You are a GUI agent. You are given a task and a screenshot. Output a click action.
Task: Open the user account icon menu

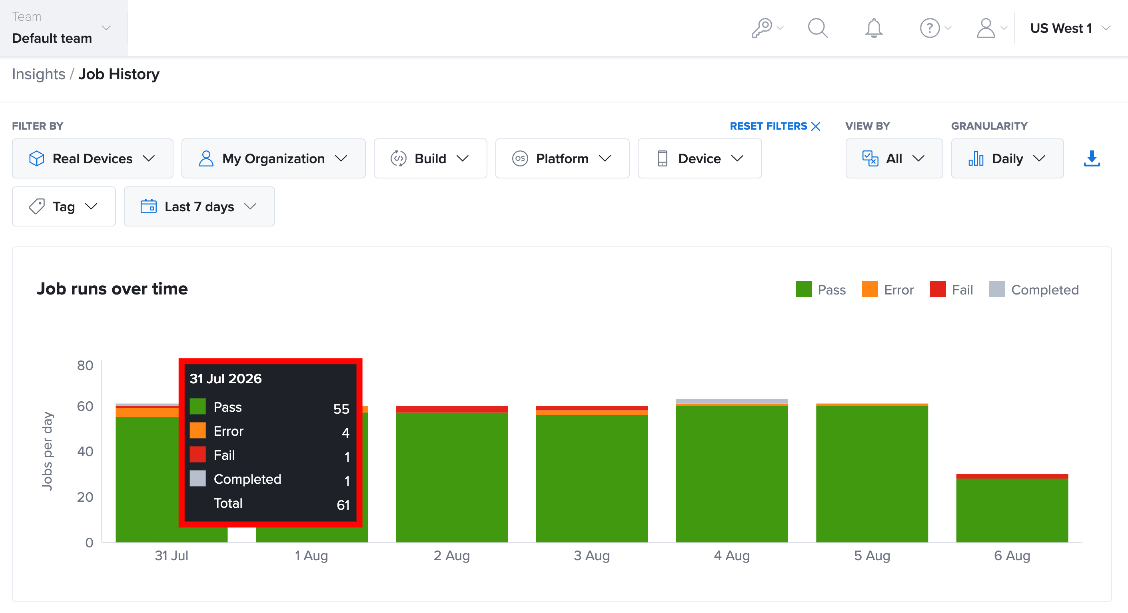pos(991,28)
